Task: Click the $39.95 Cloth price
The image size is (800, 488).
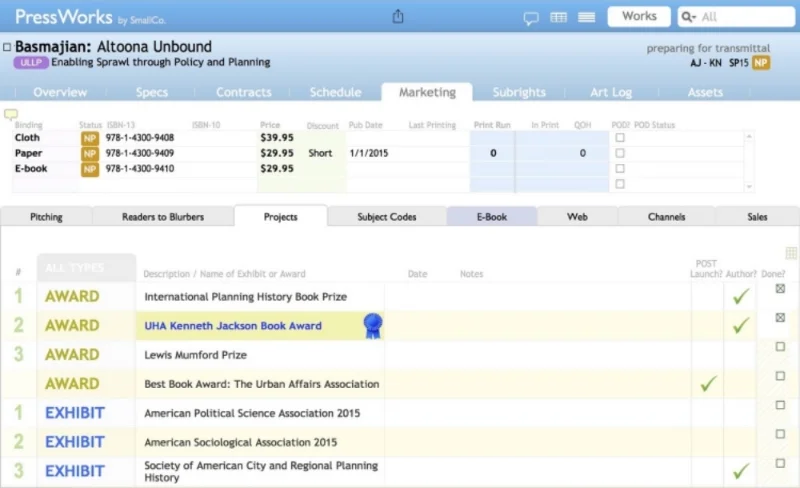Action: pyautogui.click(x=277, y=138)
